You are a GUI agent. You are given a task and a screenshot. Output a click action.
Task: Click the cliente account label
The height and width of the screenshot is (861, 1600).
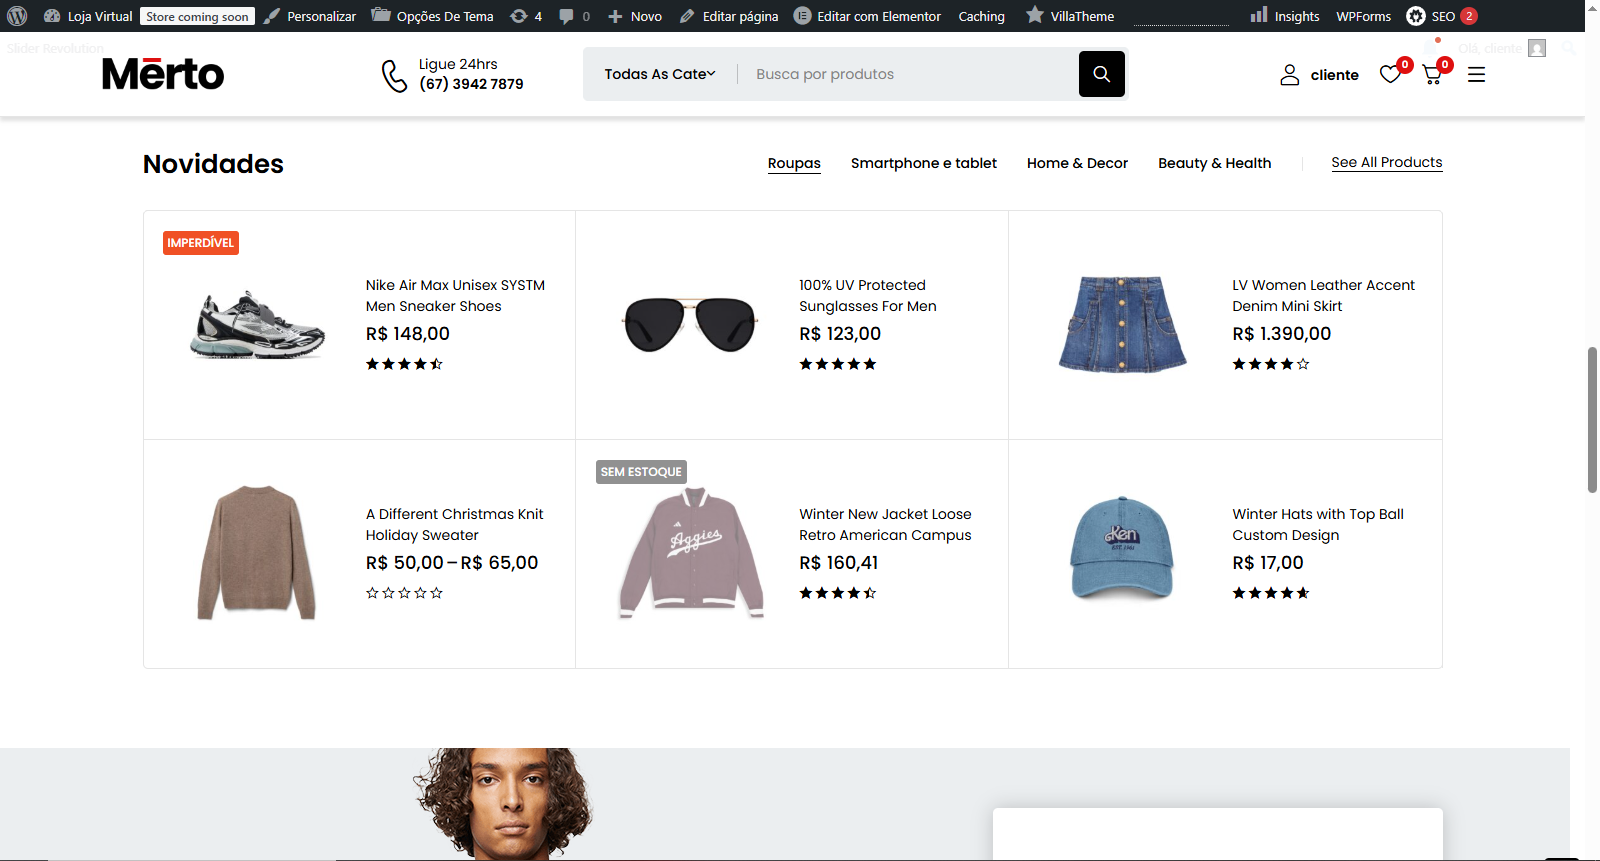(x=1335, y=75)
